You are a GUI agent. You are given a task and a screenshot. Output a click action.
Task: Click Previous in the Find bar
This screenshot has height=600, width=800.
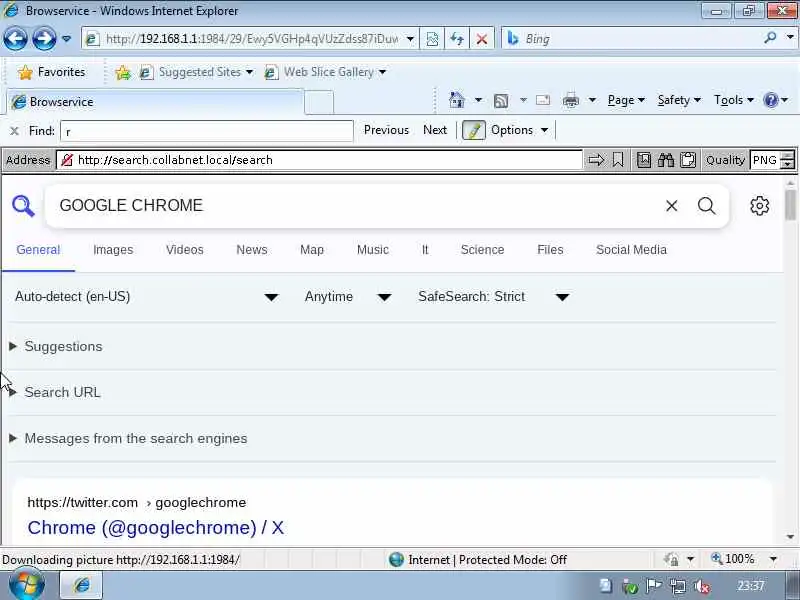click(x=386, y=130)
